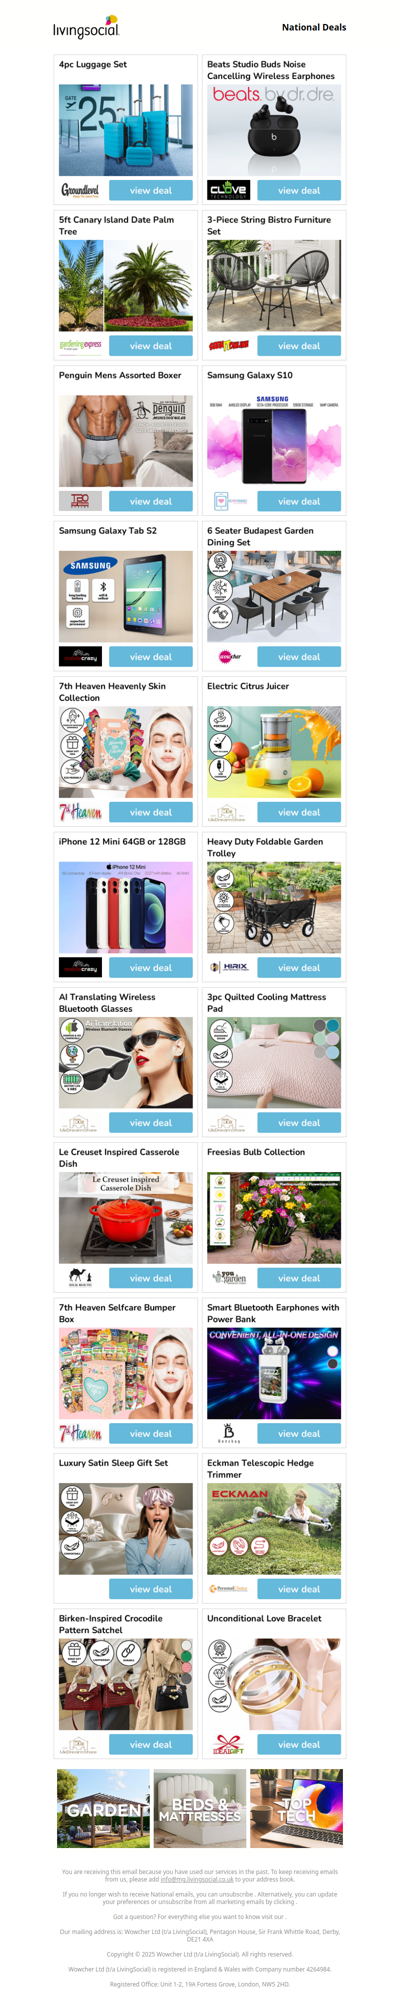
Task: Click the Personal Choice logo under Hedge Trimmer
Action: click(x=229, y=1589)
